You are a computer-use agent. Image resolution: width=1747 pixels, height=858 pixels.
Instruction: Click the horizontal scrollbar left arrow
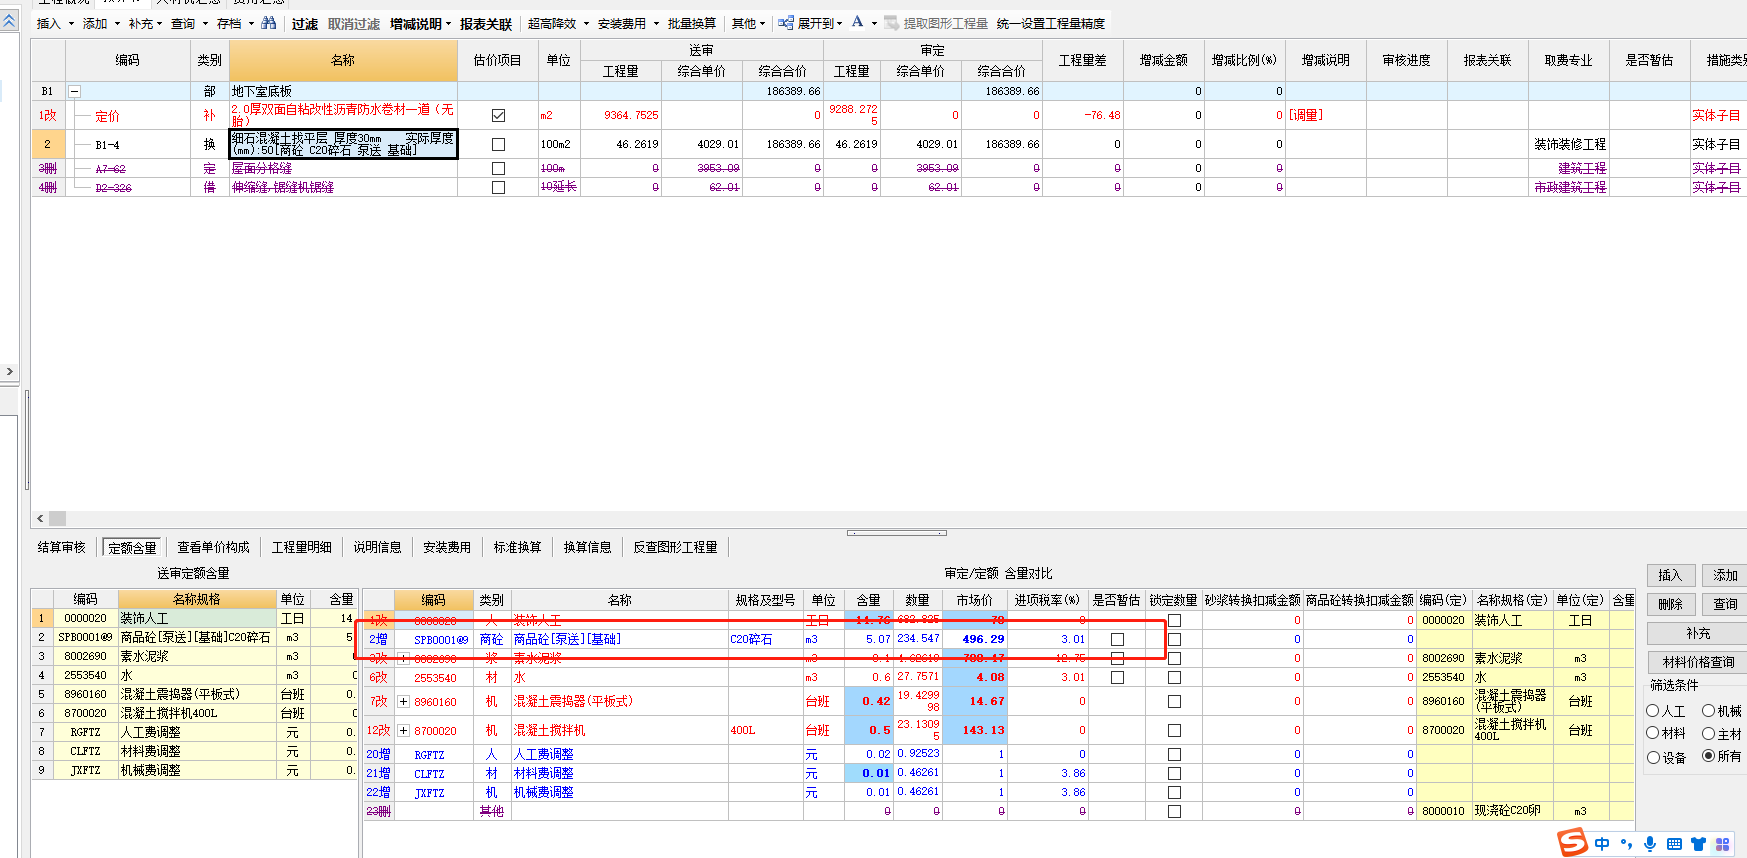point(40,518)
